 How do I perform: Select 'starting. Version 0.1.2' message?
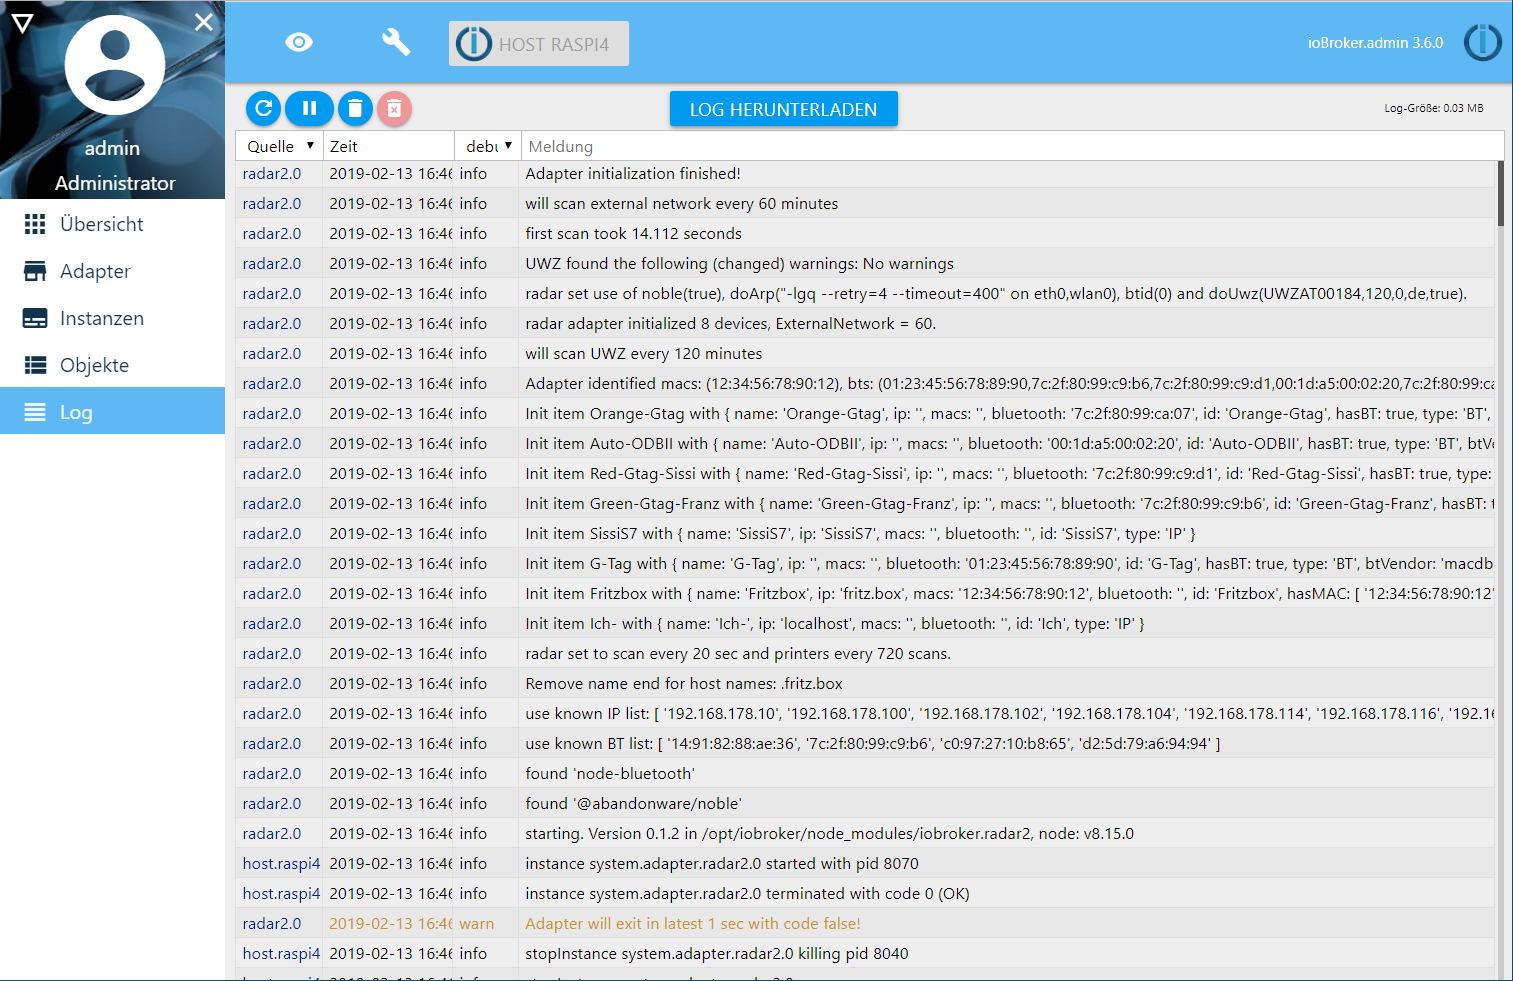pyautogui.click(x=830, y=834)
